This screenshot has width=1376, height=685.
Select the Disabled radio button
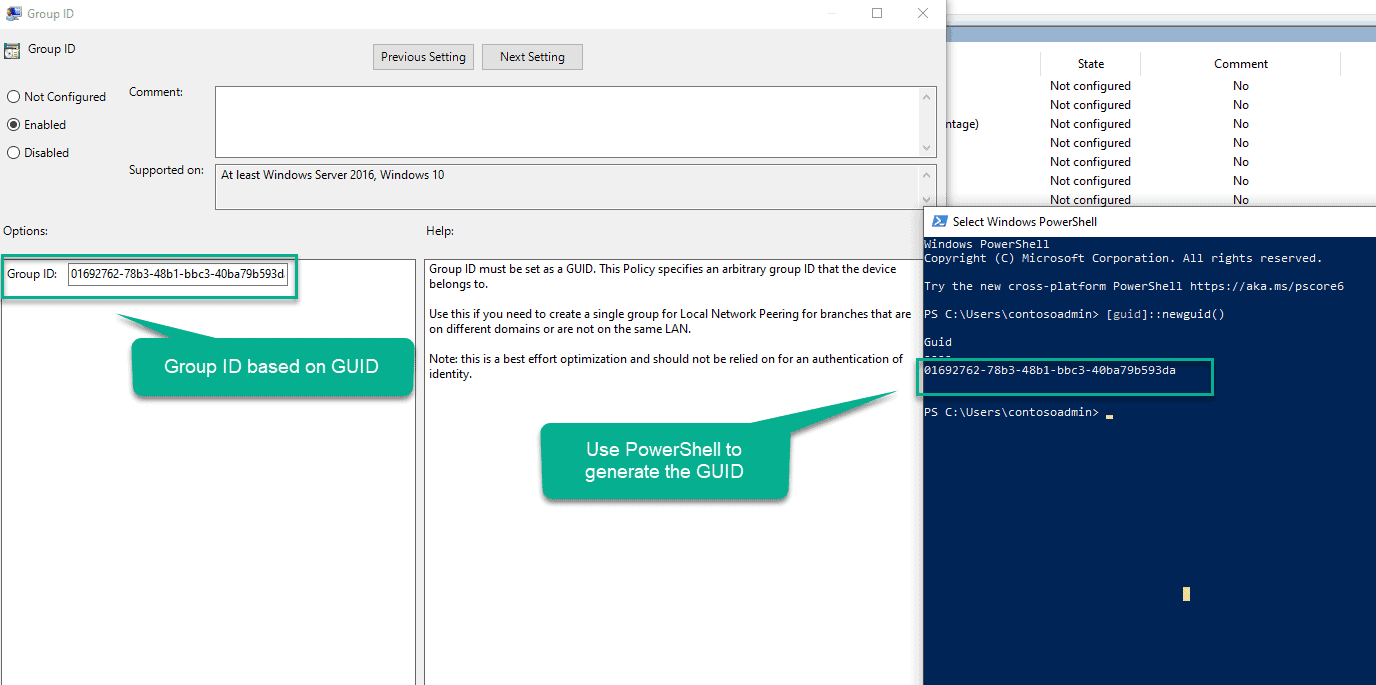(x=14, y=153)
